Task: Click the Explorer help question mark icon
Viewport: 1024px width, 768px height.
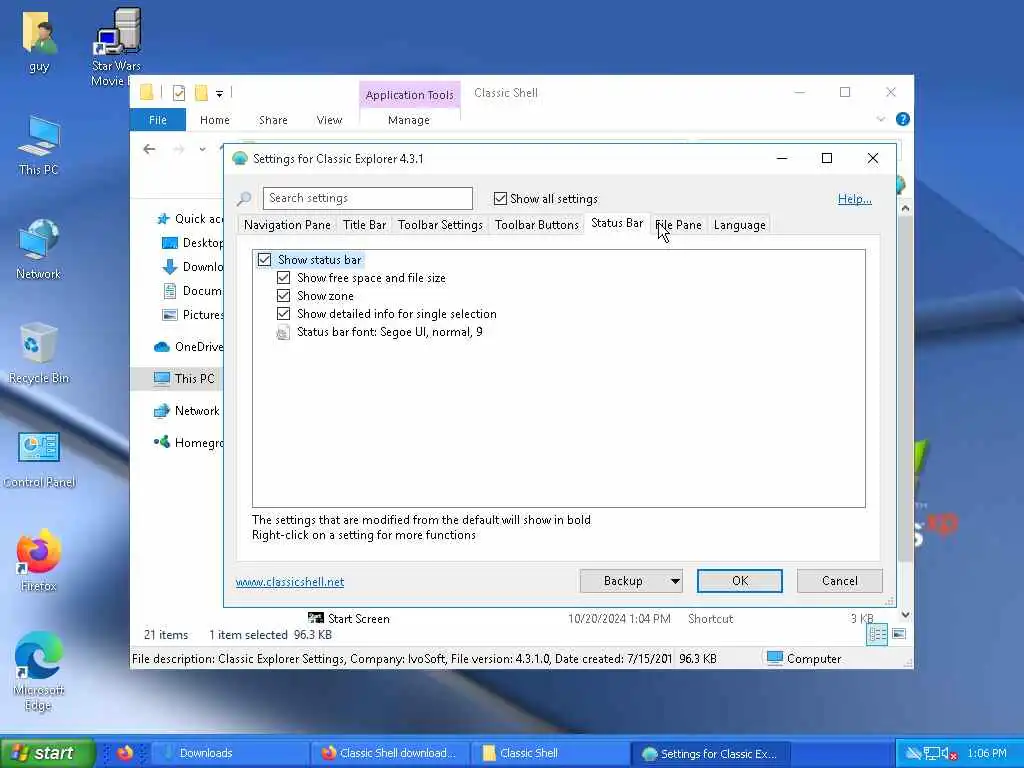Action: coord(903,120)
